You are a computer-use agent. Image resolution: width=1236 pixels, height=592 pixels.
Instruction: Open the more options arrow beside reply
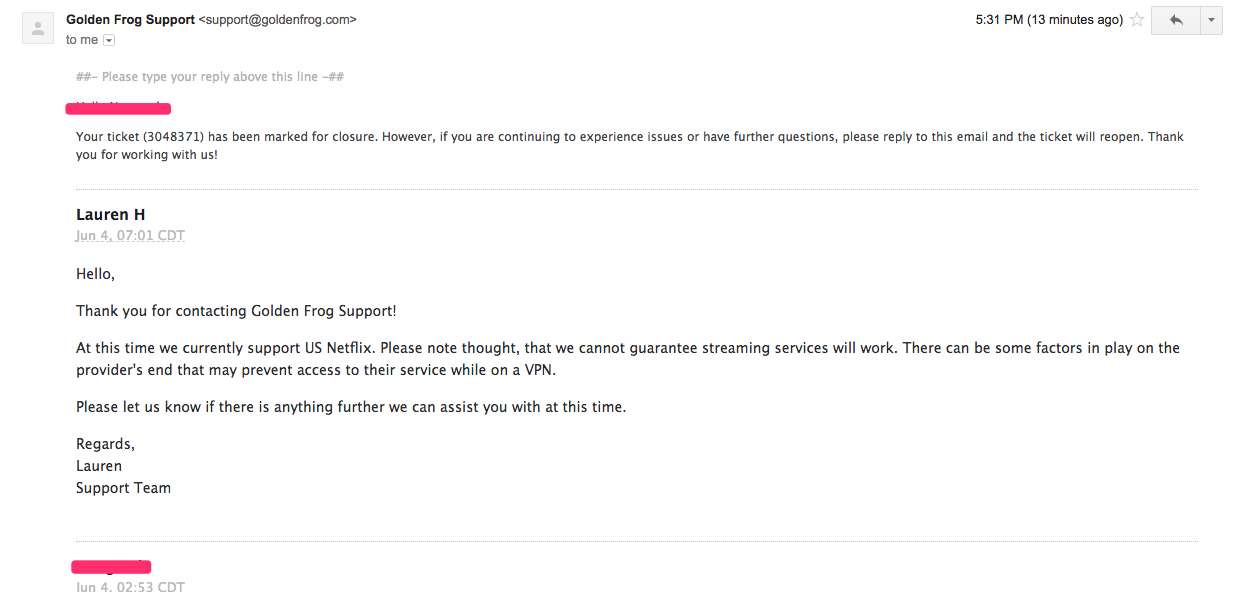(x=1211, y=20)
